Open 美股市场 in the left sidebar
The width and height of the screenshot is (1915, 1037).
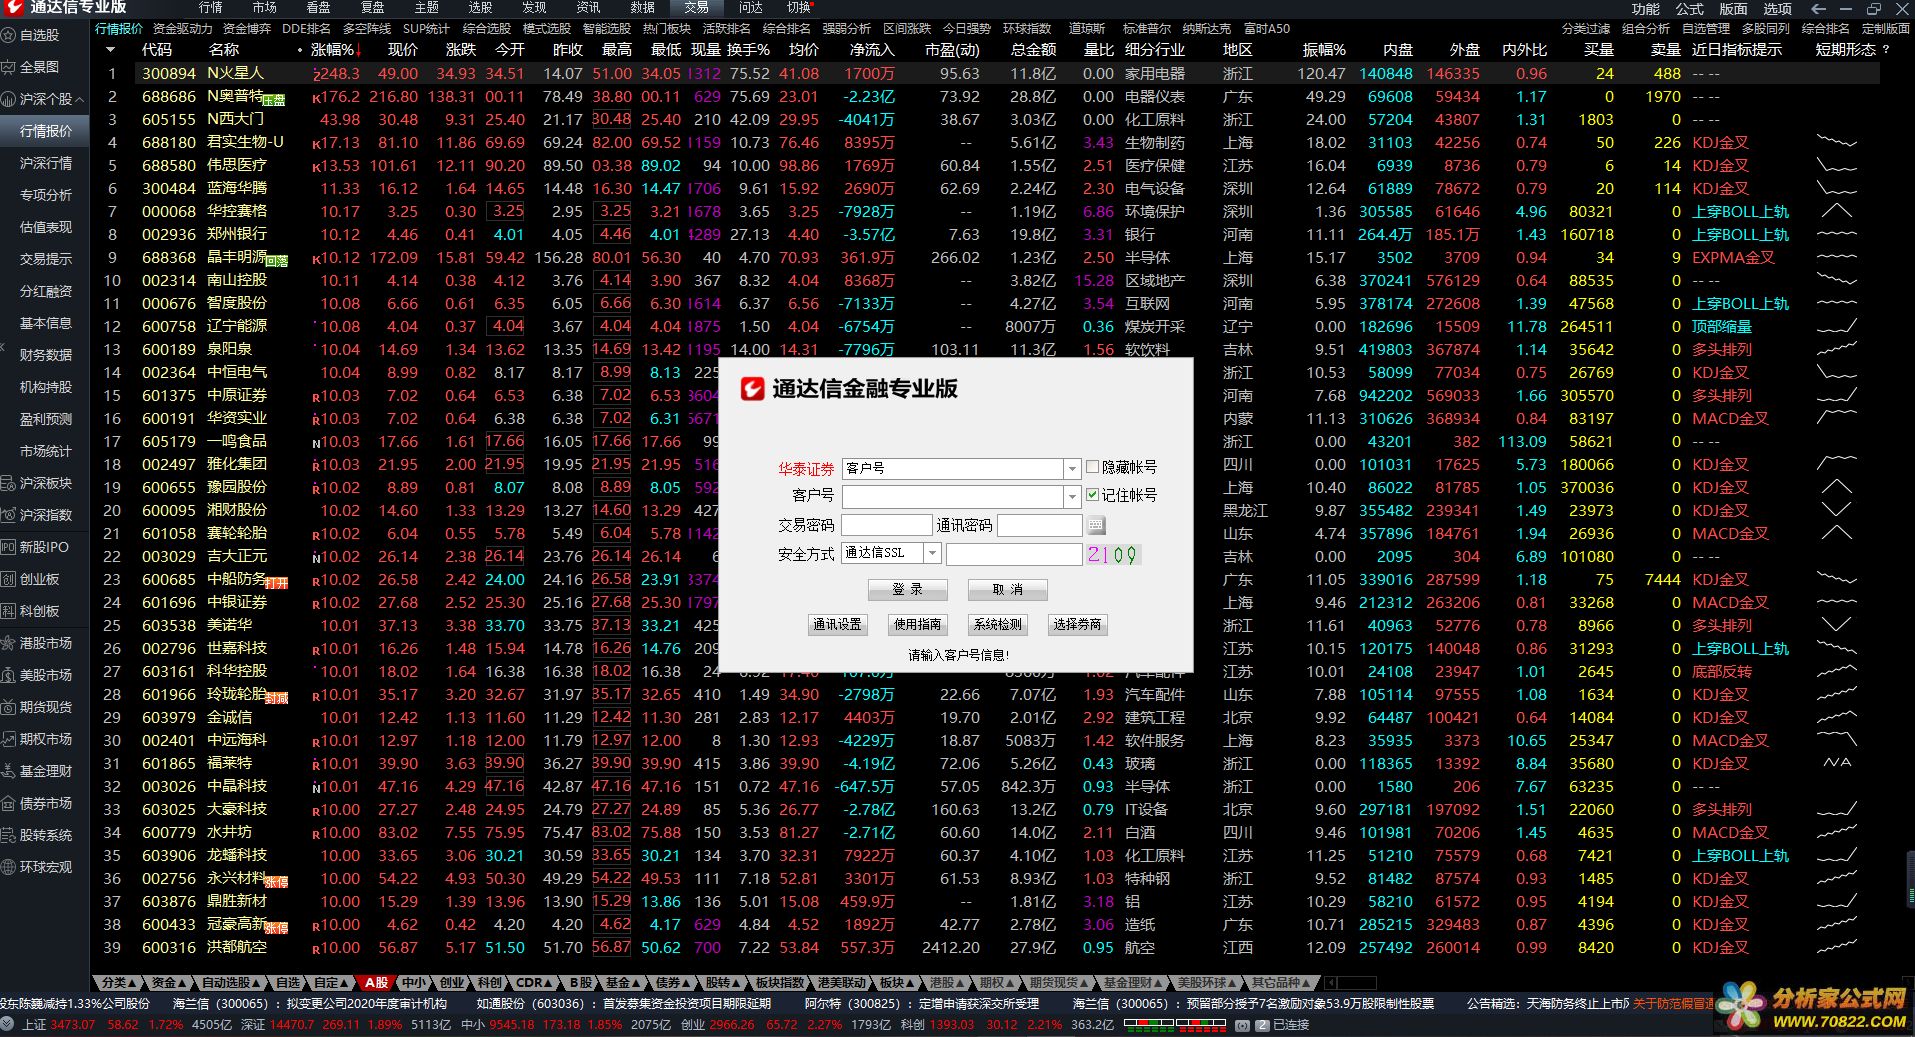click(46, 675)
